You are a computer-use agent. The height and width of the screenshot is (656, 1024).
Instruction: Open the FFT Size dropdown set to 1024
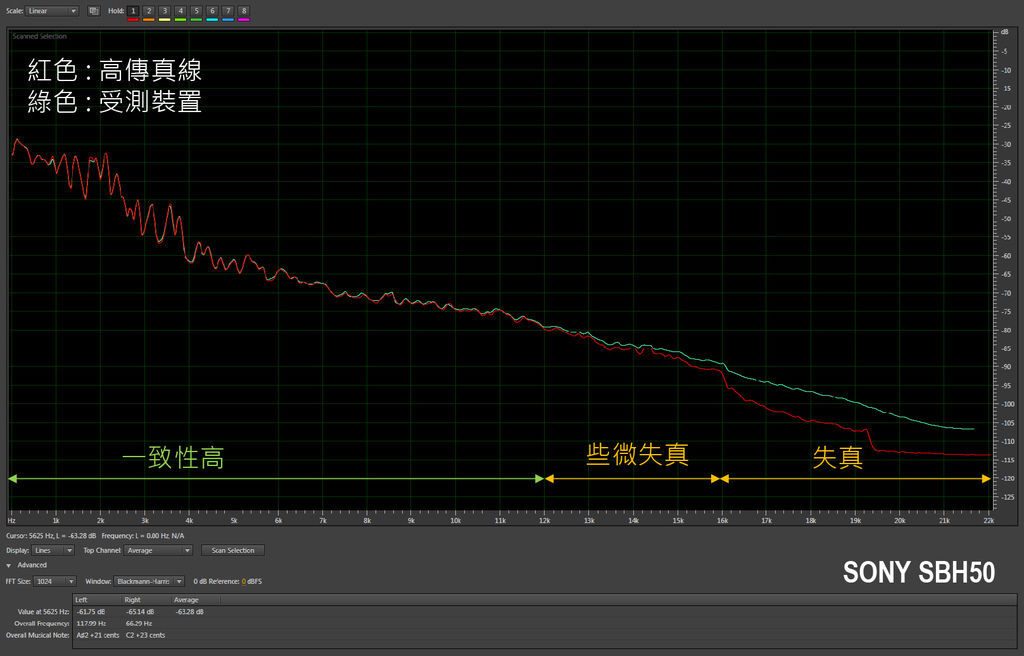pyautogui.click(x=55, y=581)
